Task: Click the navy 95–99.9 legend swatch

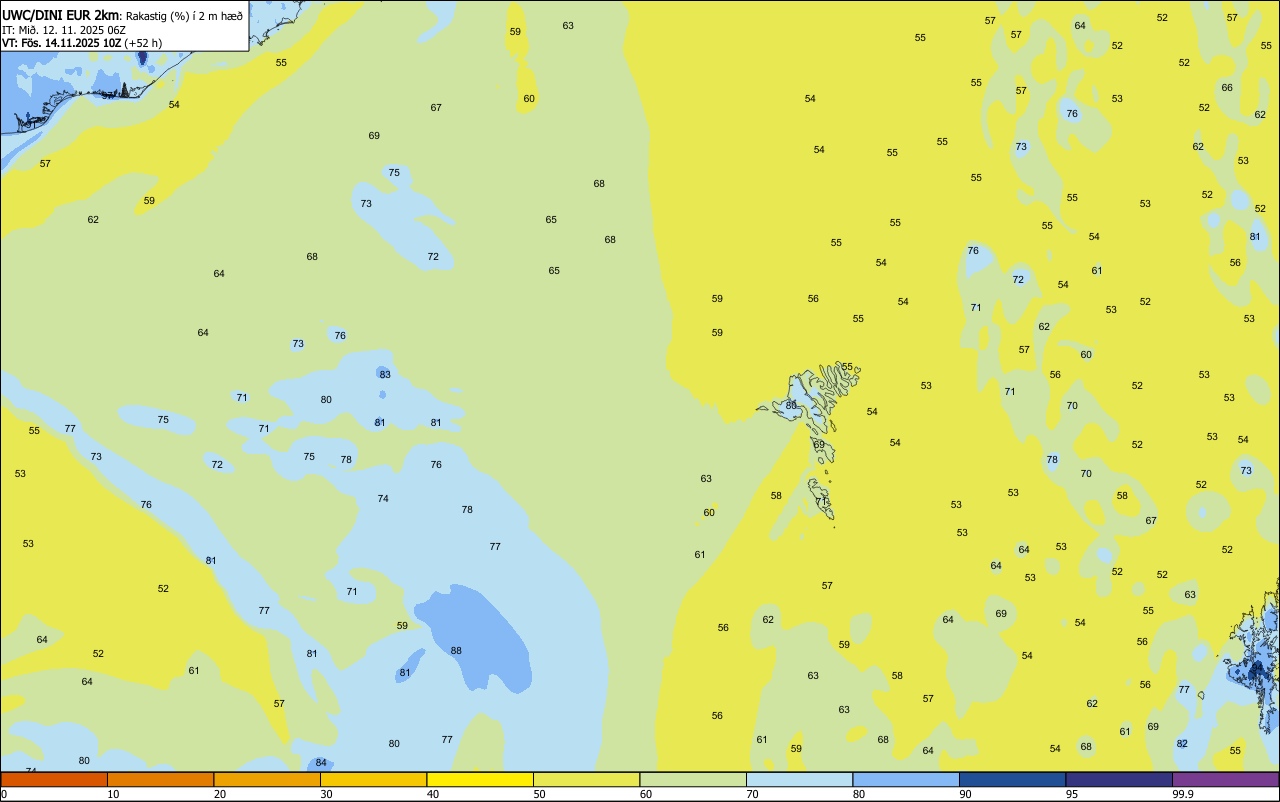Action: pyautogui.click(x=1119, y=779)
